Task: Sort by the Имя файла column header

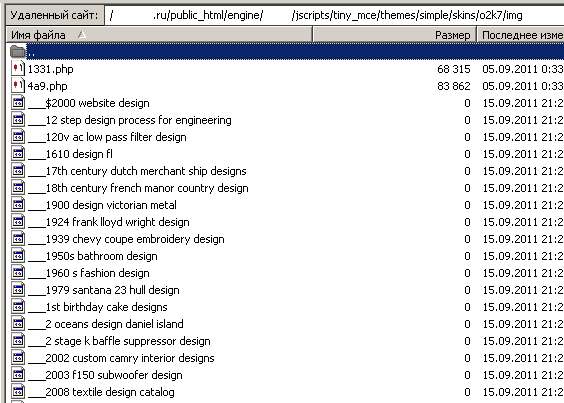Action: (x=159, y=35)
